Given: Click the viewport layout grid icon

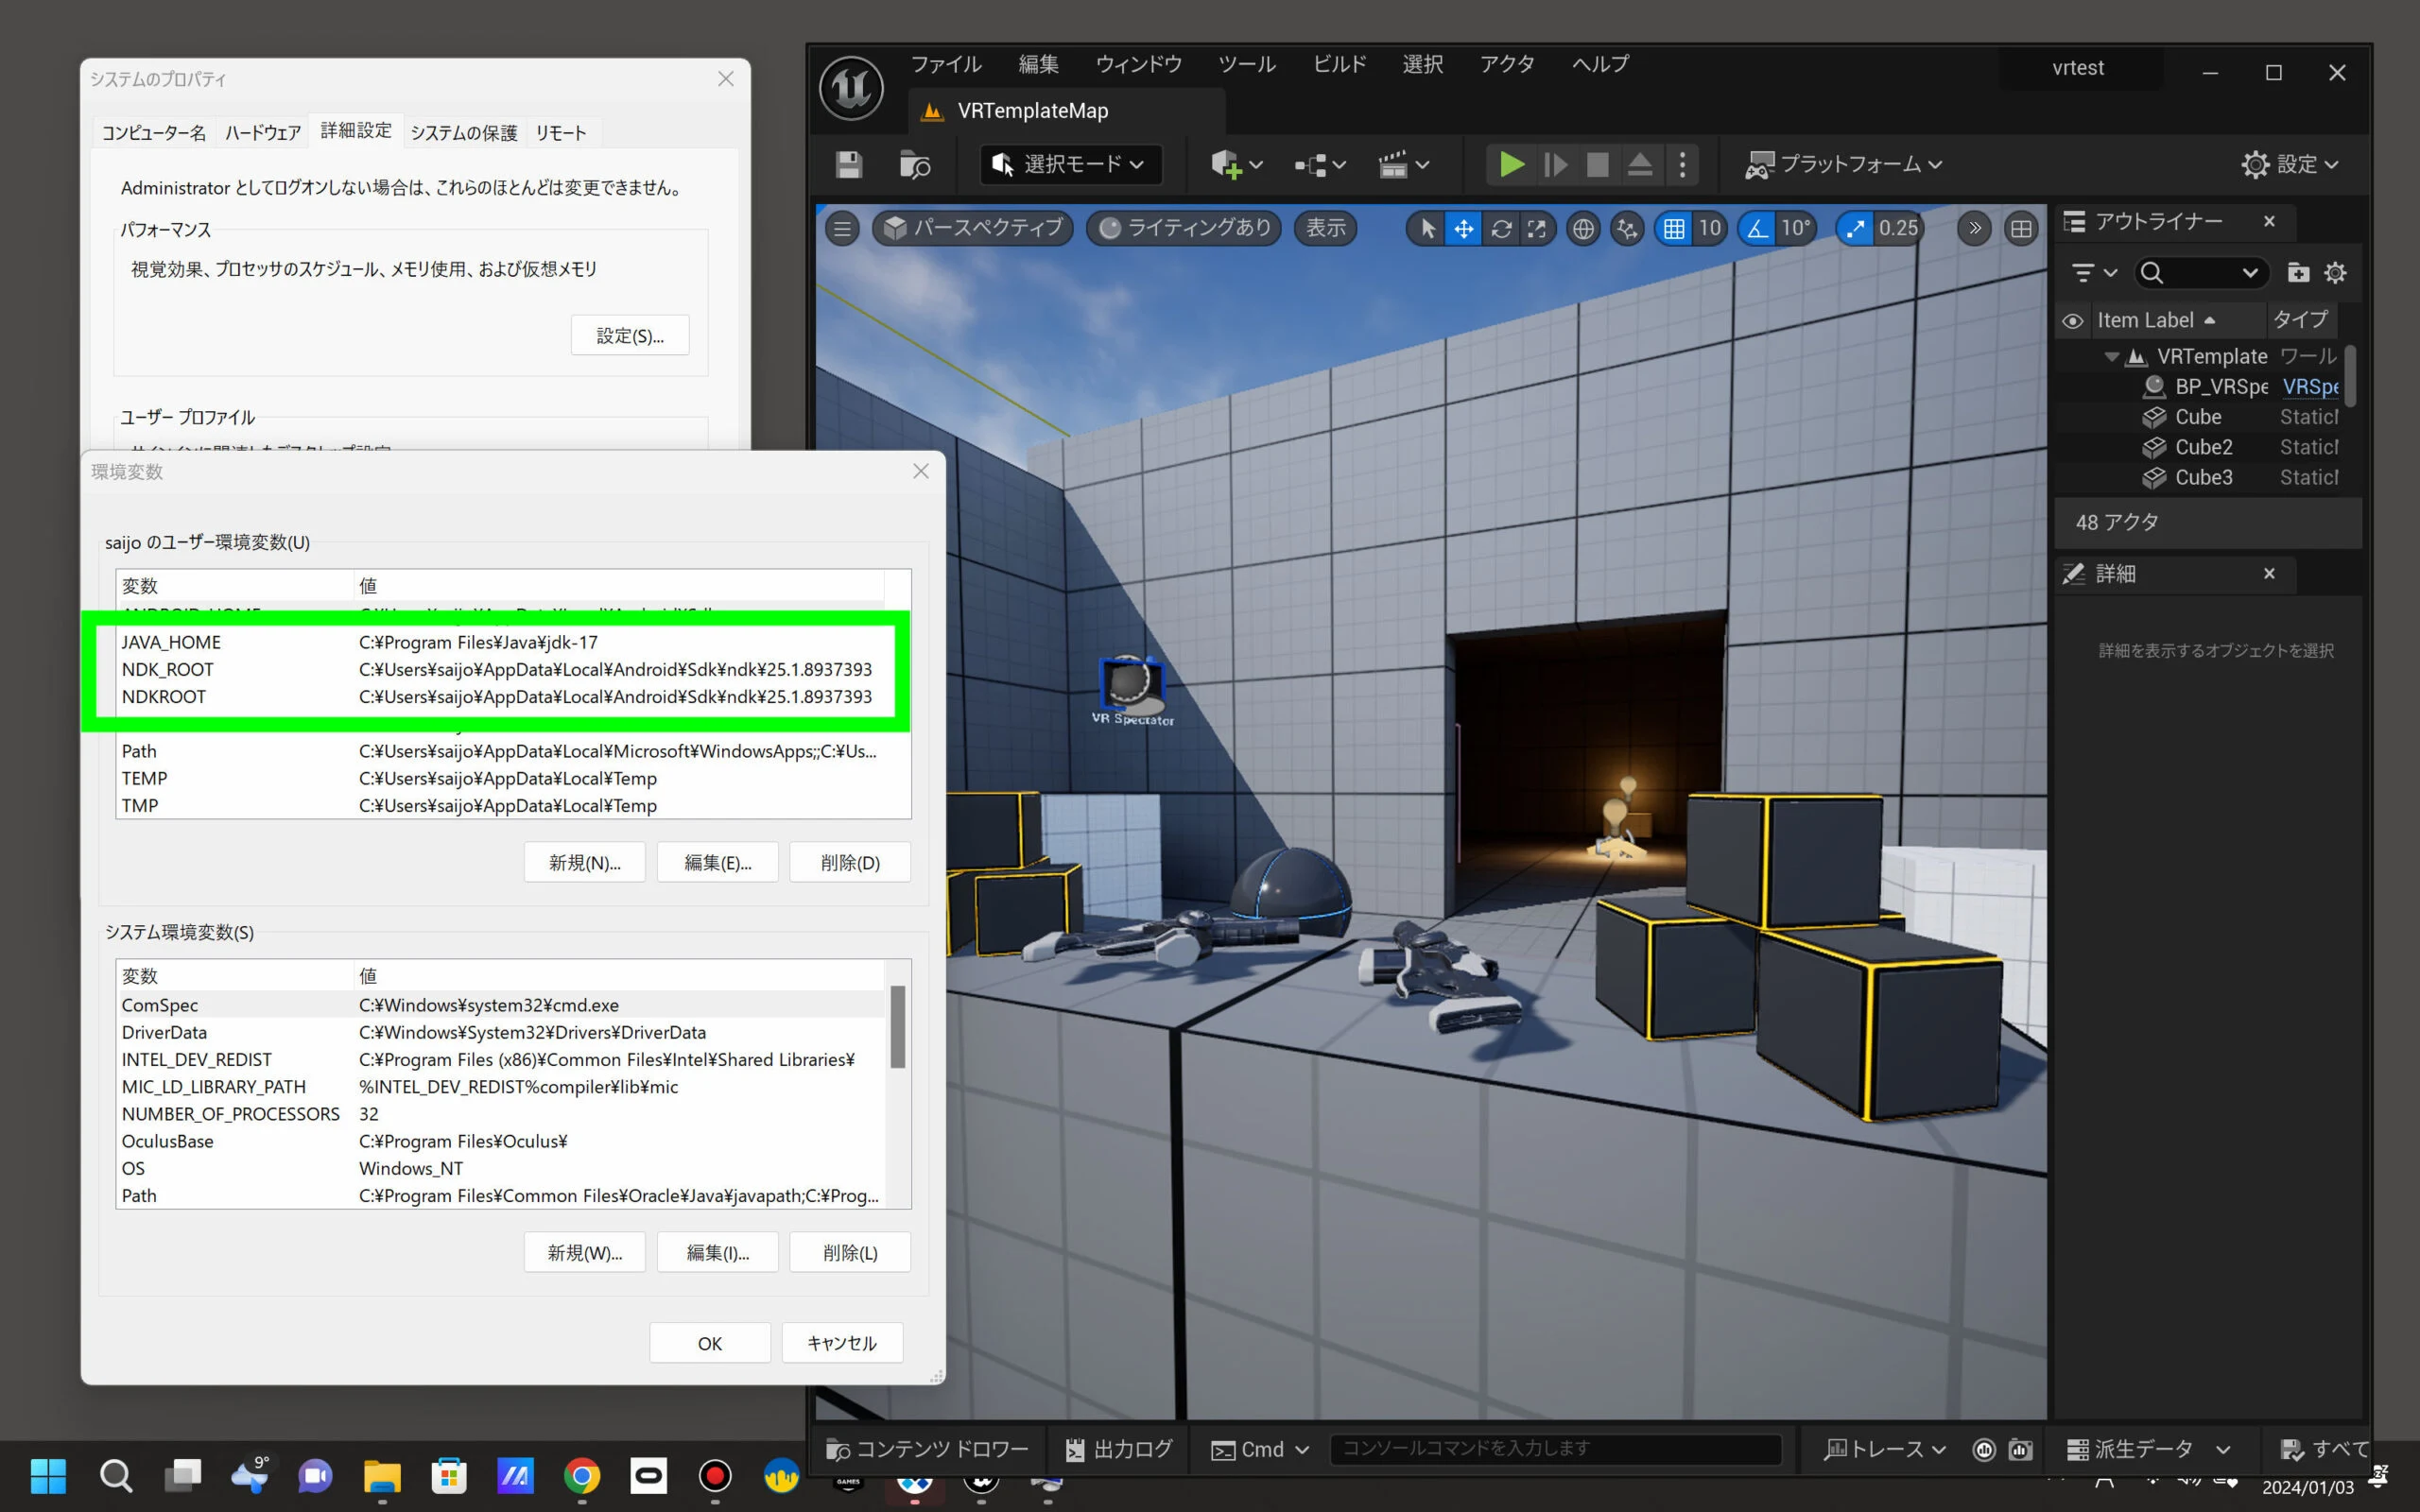Looking at the screenshot, I should (x=2021, y=229).
